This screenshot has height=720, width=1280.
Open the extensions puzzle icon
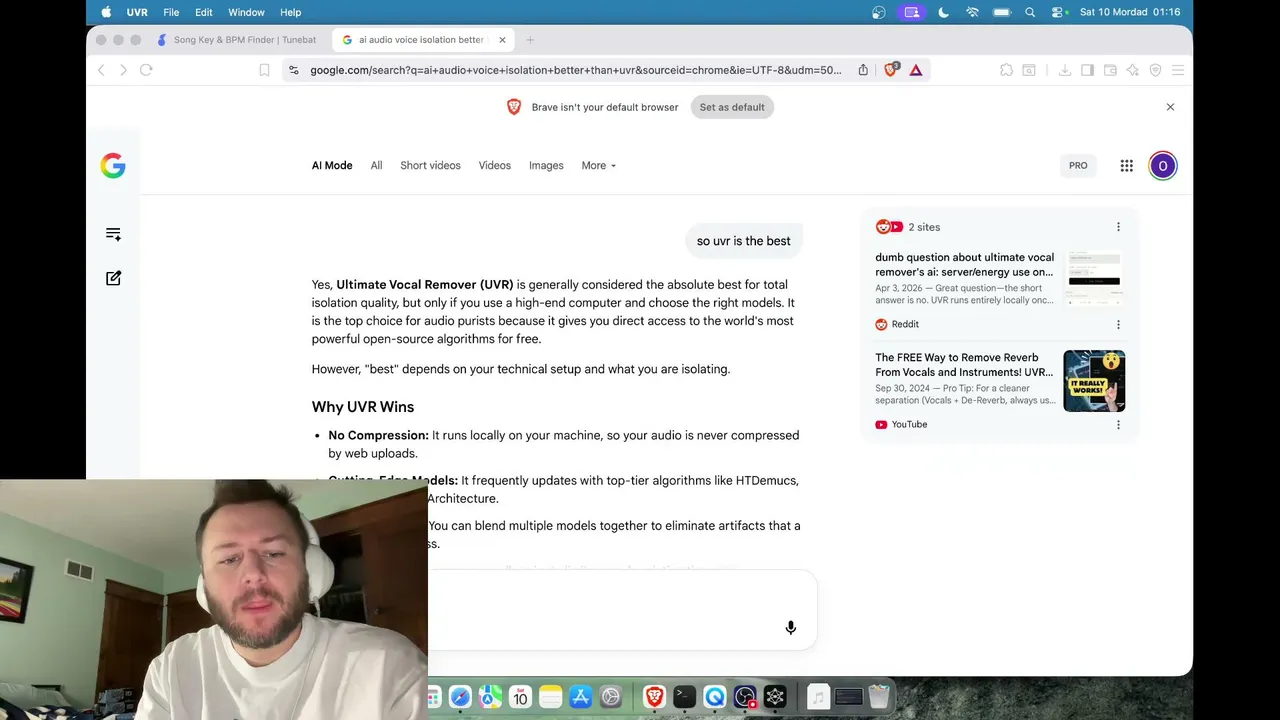coord(1007,70)
